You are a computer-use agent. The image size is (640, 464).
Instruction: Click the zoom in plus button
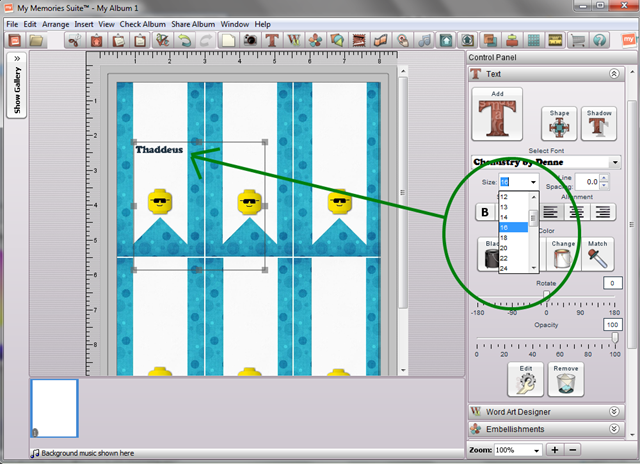(x=556, y=450)
